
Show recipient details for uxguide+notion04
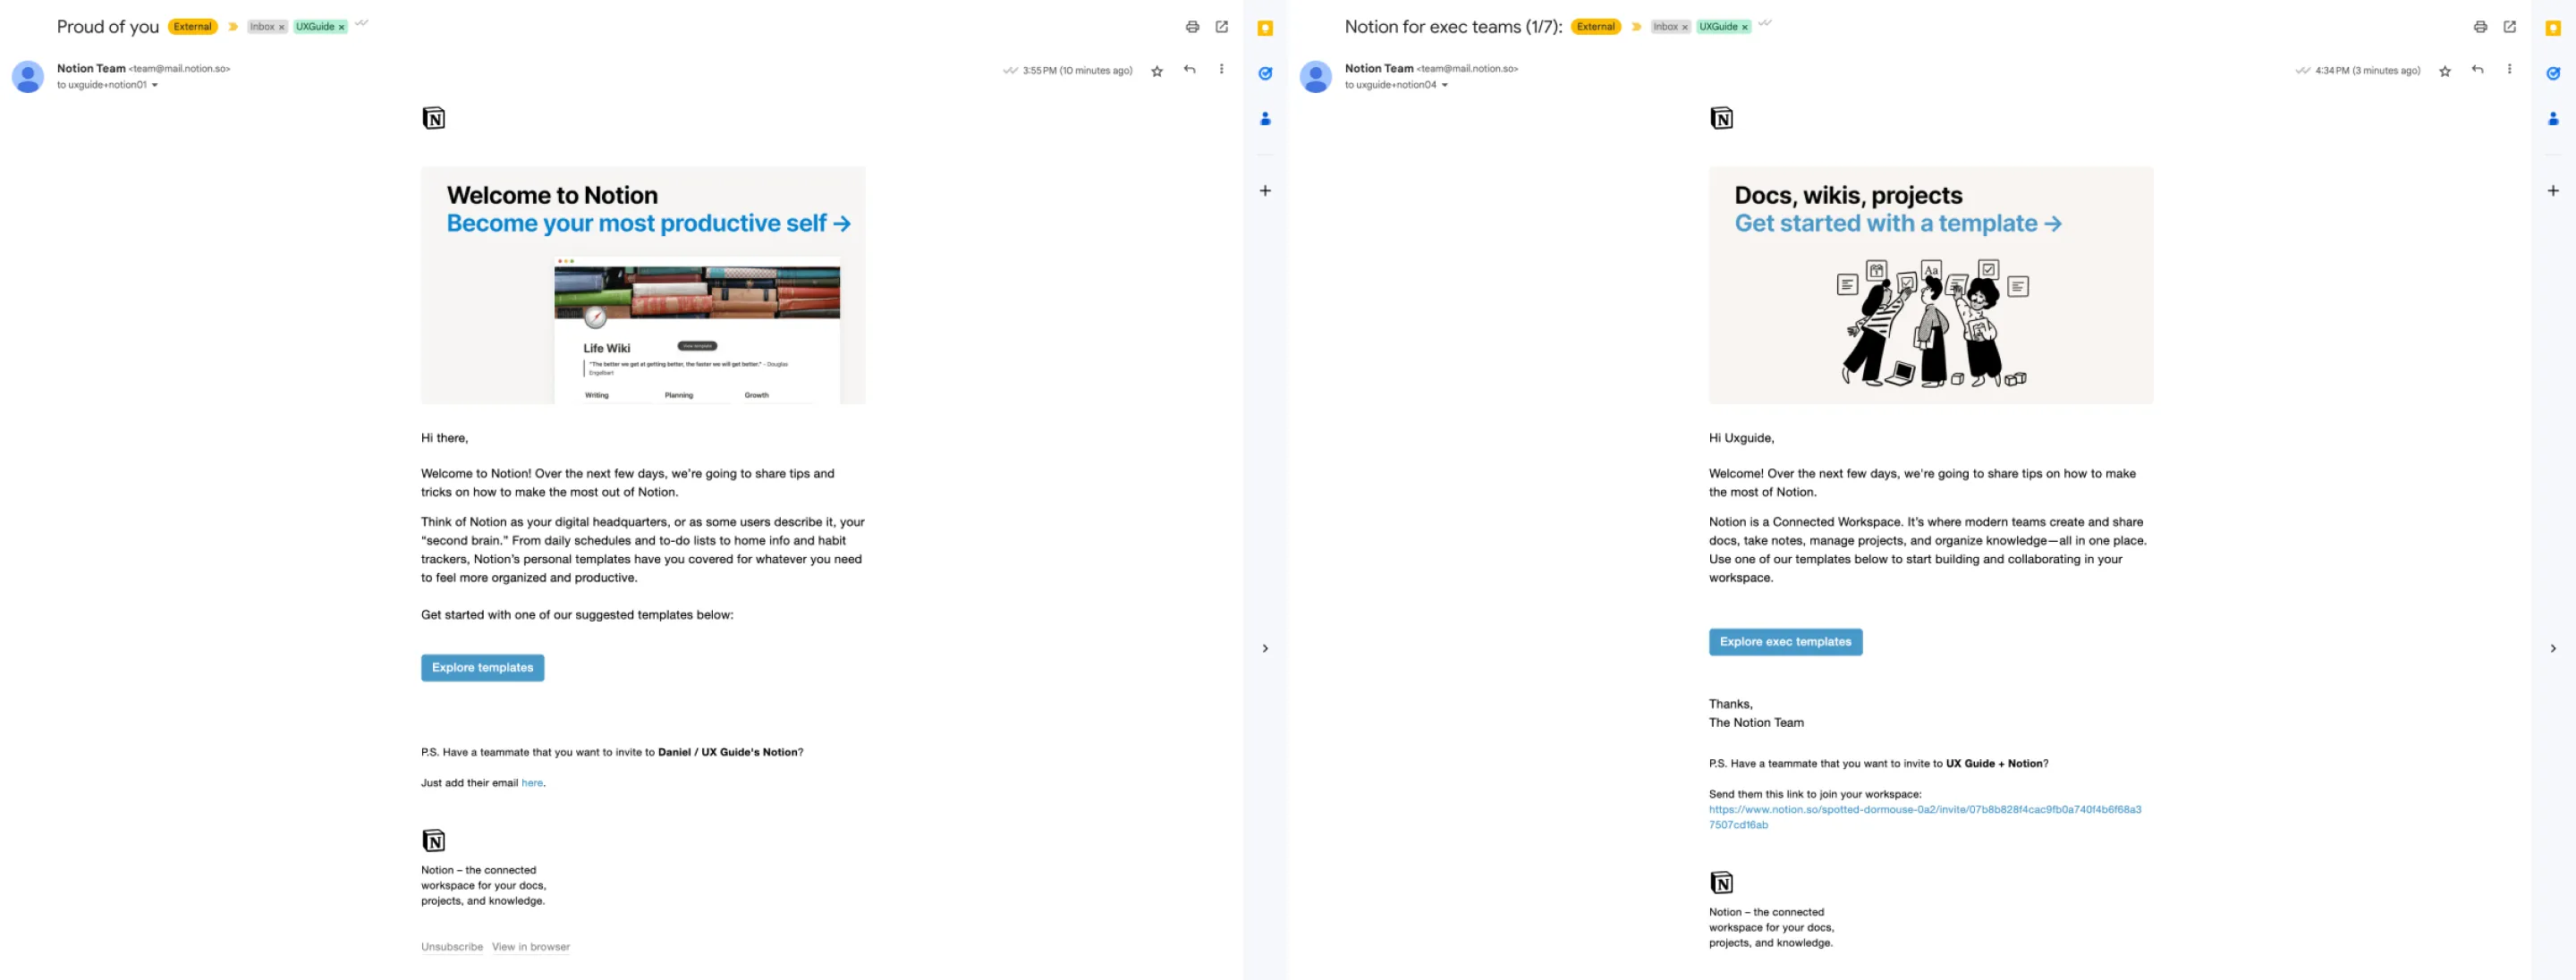(1445, 86)
